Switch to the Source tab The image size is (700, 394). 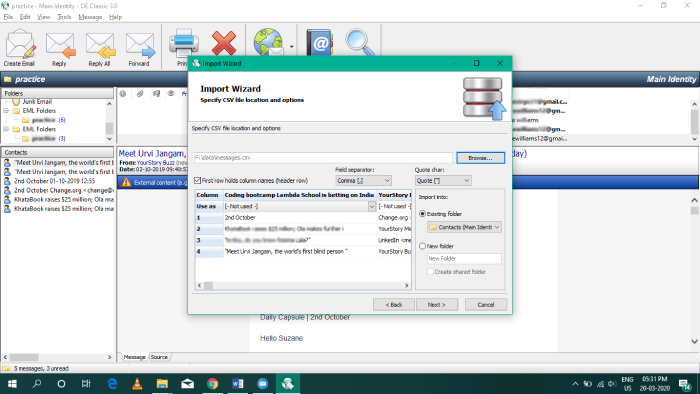[159, 357]
